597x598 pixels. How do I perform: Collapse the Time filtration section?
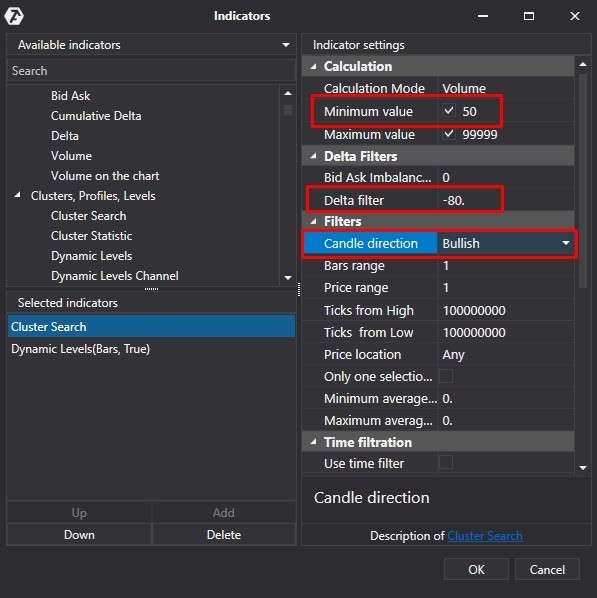point(314,442)
